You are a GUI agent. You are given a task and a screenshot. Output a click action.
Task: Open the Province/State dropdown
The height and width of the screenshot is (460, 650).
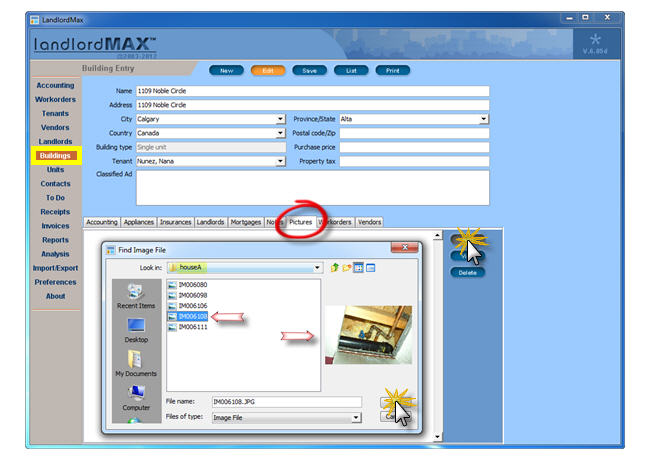tap(484, 119)
